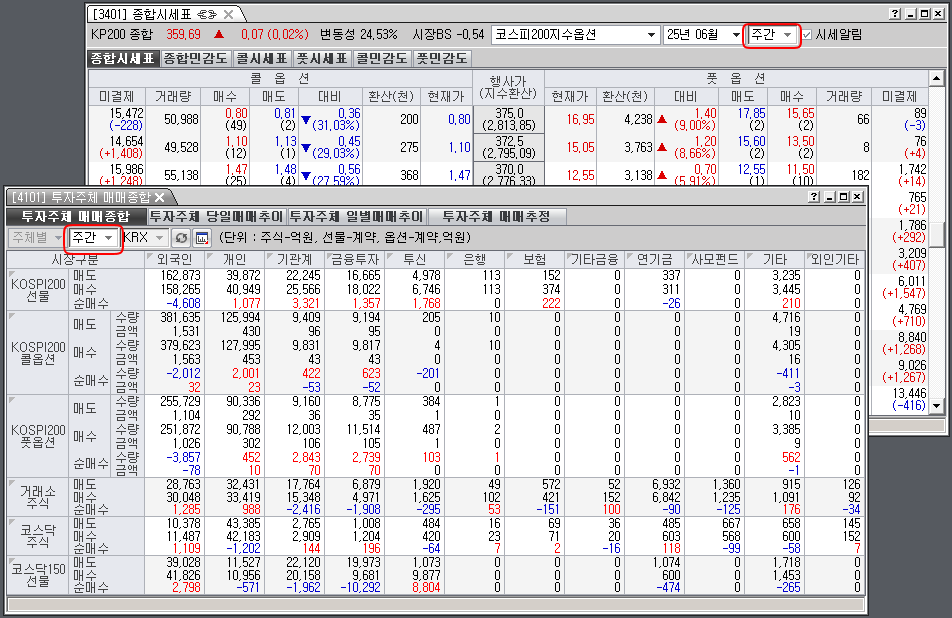Click help icon in 투자주체 매매종합 window
Screen dimensions: 952x618
point(813,197)
